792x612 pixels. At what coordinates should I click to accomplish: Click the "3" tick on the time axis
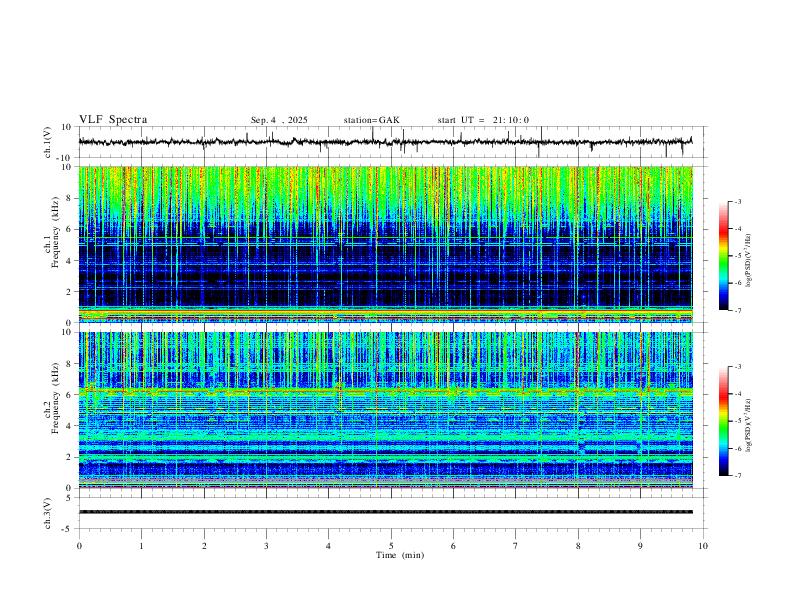coord(266,546)
